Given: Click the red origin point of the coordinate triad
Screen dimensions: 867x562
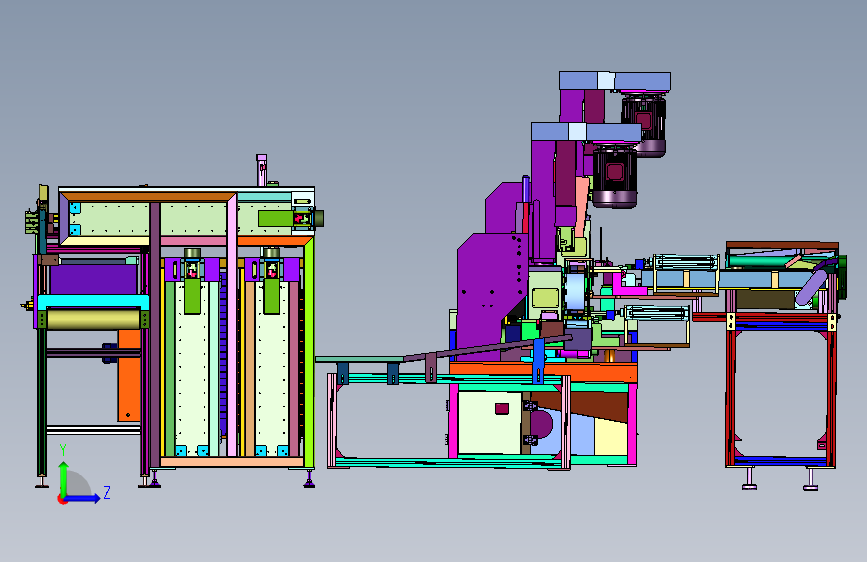Looking at the screenshot, I should (x=62, y=499).
